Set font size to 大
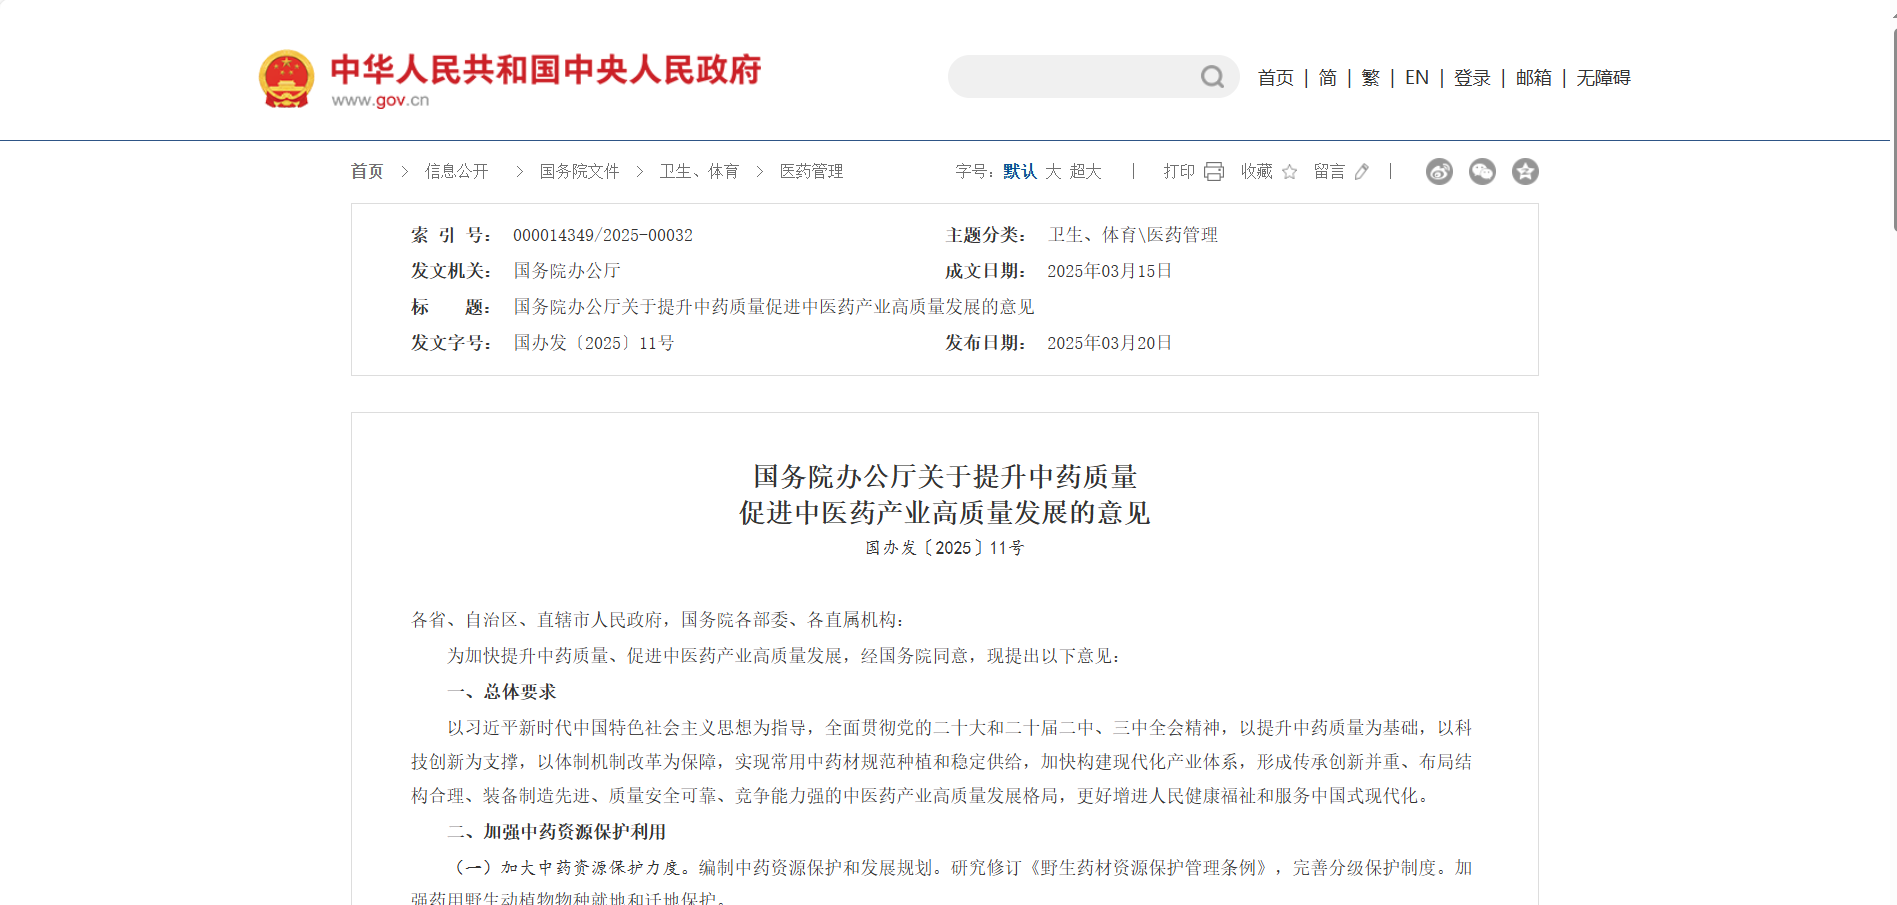This screenshot has width=1897, height=905. pyautogui.click(x=1053, y=172)
